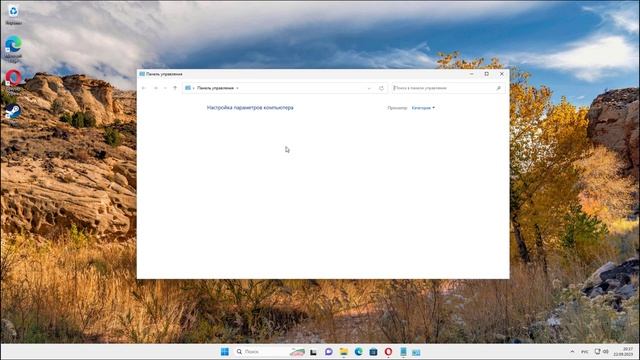Viewport: 640px width, 360px height.
Task: Launch Microsoft Edge from the taskbar
Action: [x=358, y=352]
